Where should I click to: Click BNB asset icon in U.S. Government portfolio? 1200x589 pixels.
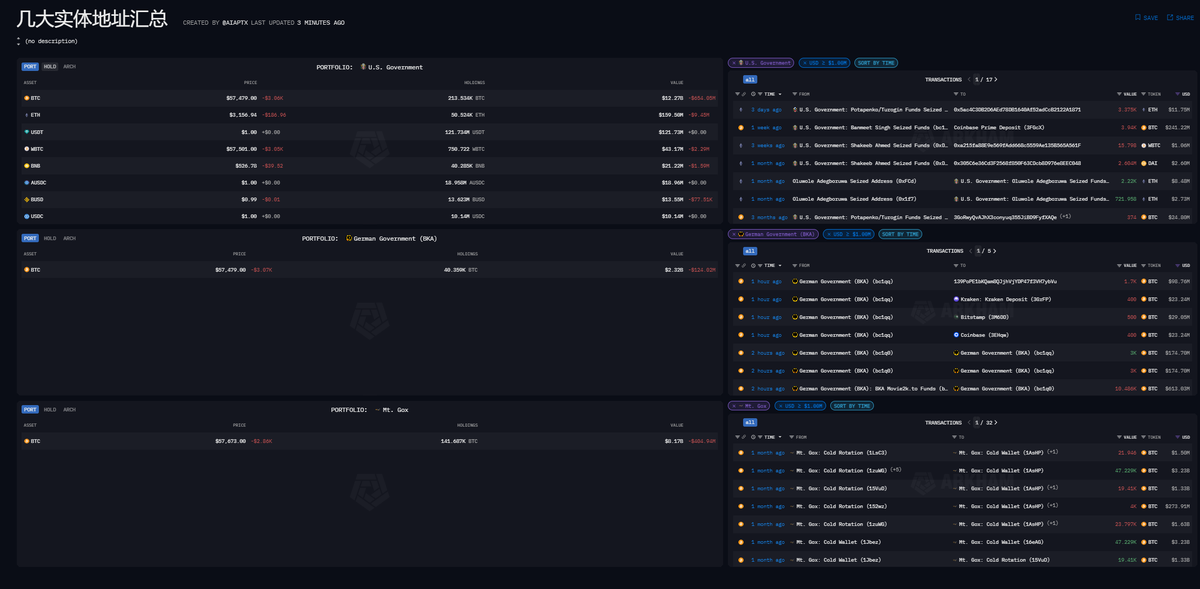[x=27, y=166]
